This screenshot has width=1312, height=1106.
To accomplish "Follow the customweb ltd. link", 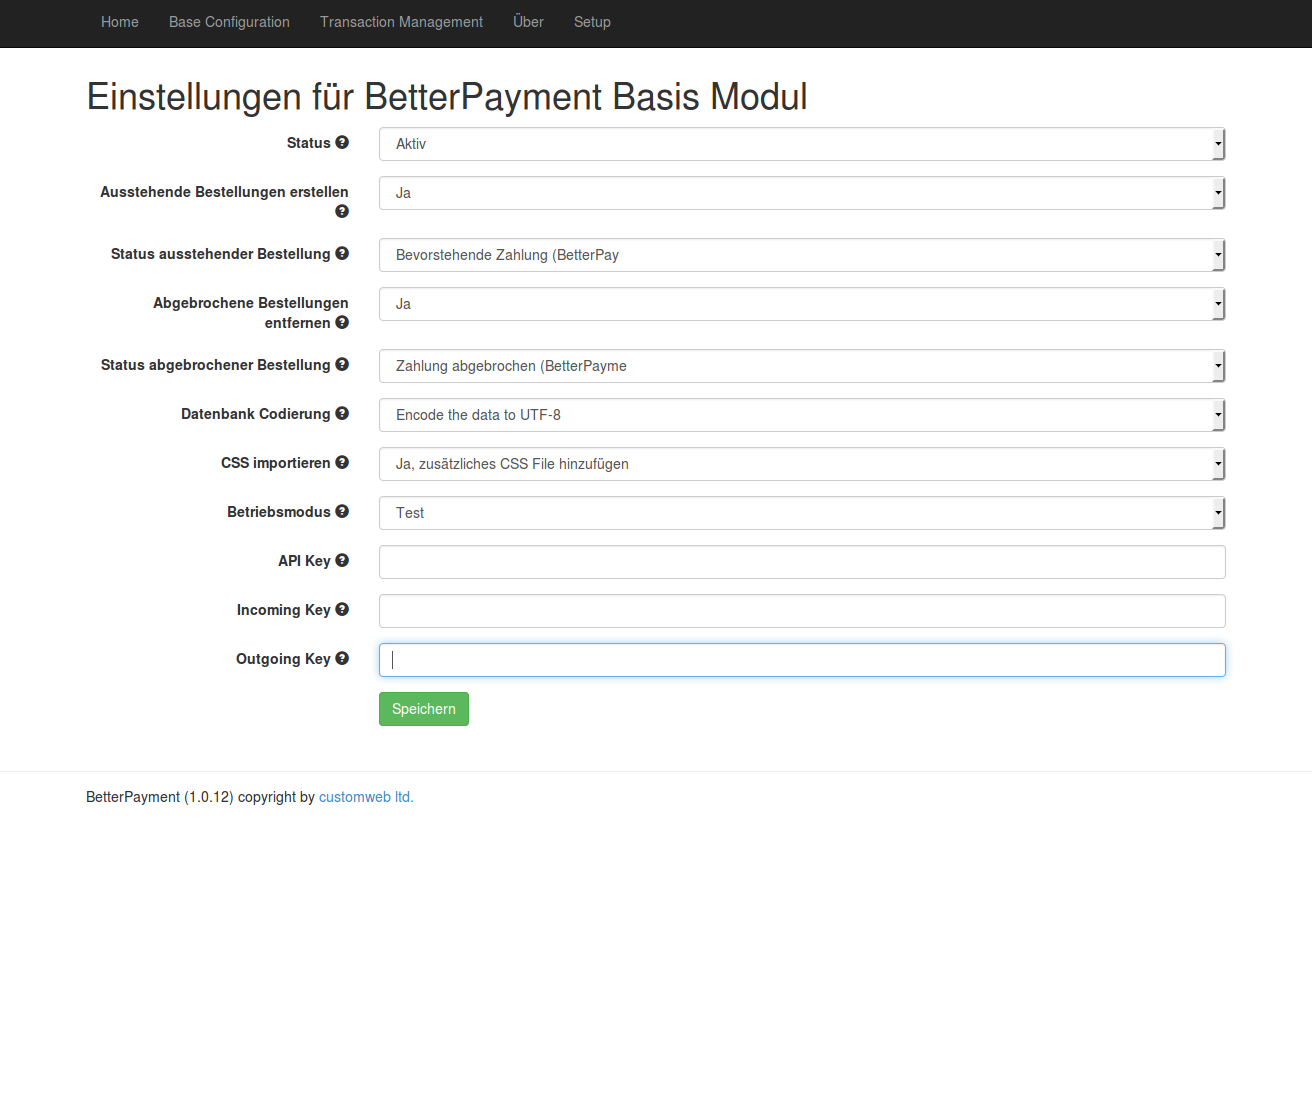I will tap(366, 797).
